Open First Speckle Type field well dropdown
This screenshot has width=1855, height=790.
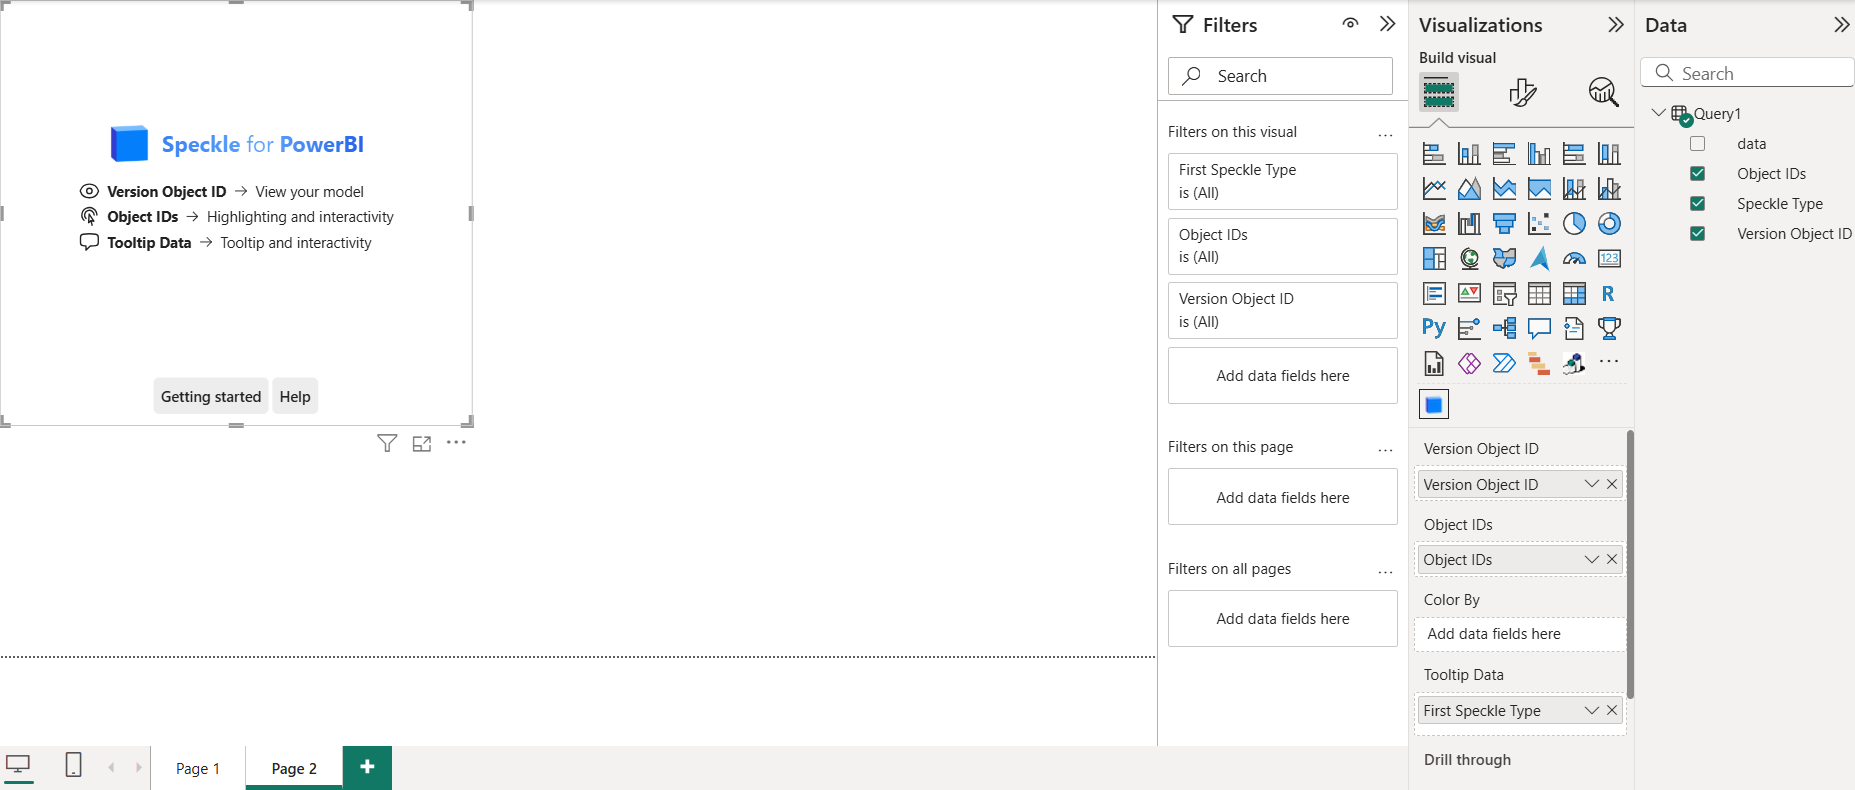(1592, 710)
